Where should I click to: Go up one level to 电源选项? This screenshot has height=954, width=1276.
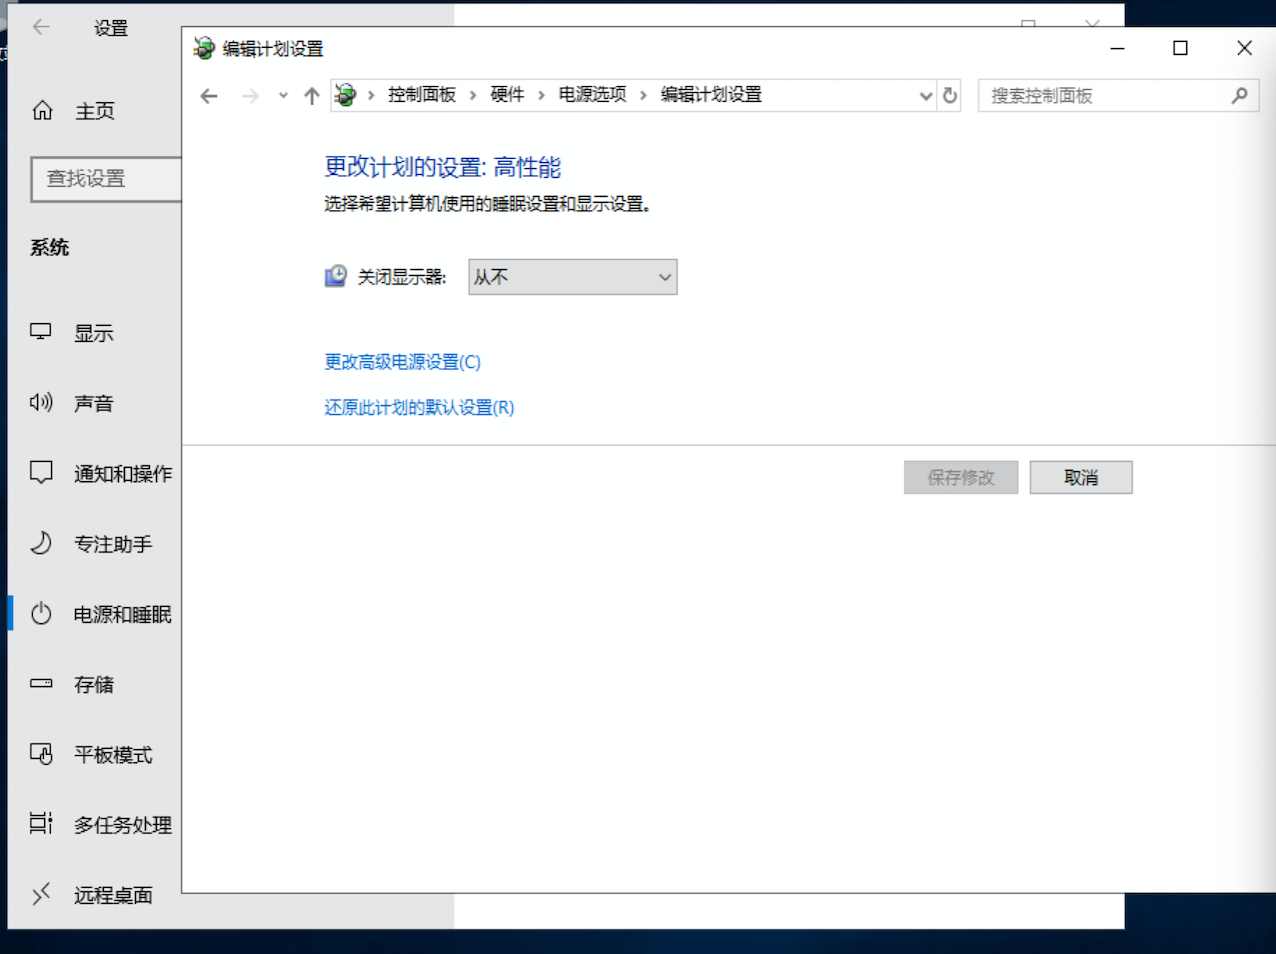312,96
